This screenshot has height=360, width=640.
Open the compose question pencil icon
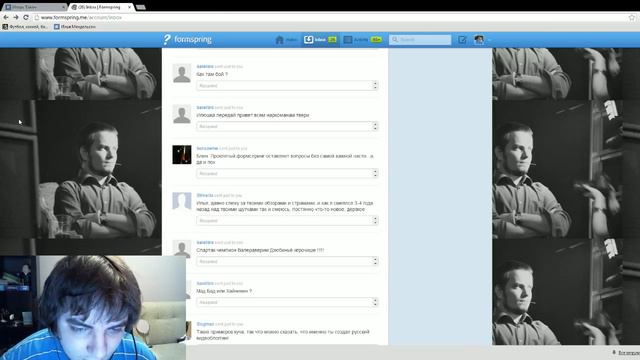462,40
